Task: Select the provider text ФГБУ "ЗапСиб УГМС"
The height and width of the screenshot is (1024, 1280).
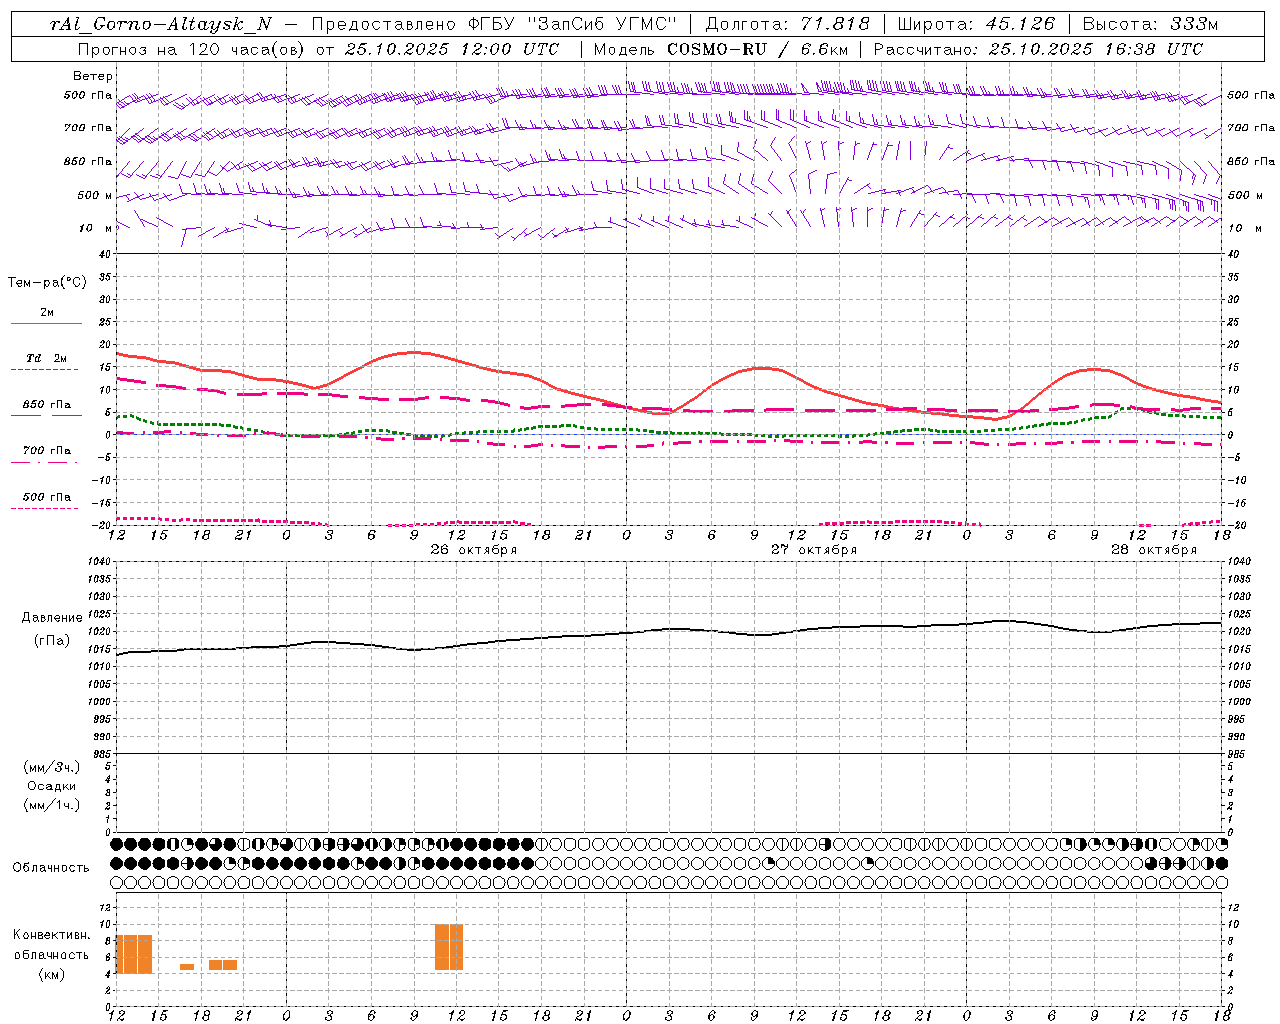Action: point(573,25)
